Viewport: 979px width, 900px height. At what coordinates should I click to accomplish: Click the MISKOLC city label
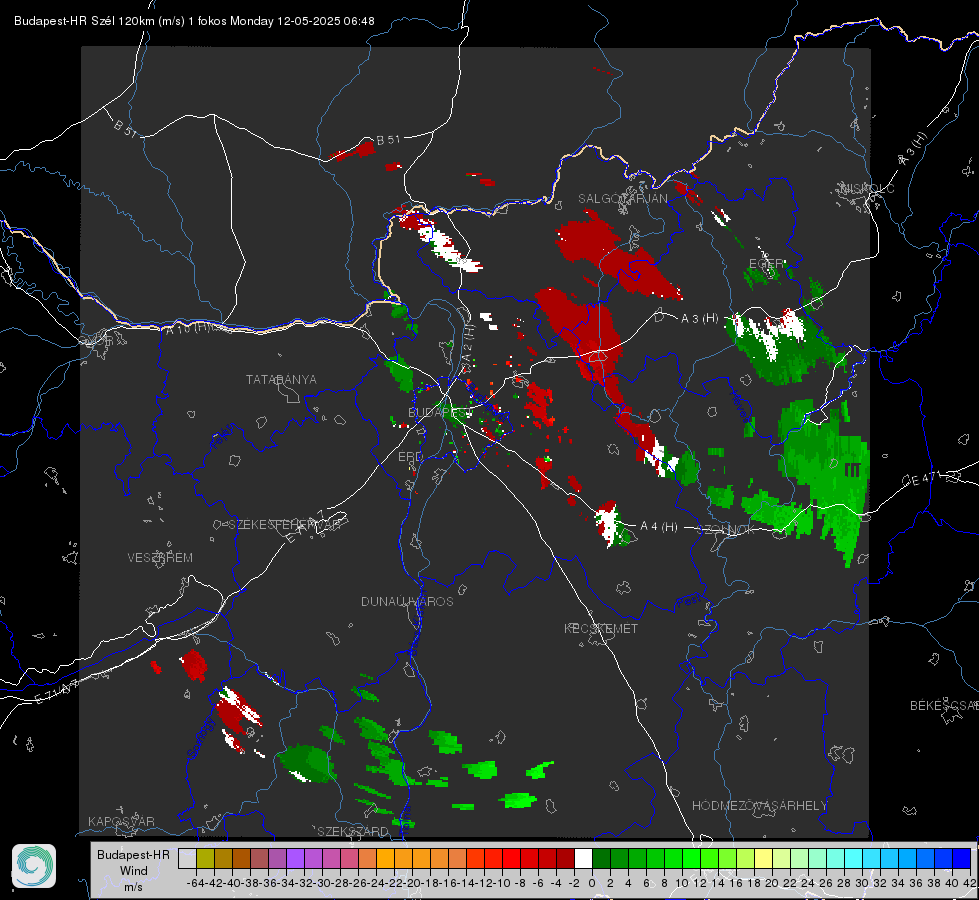867,189
